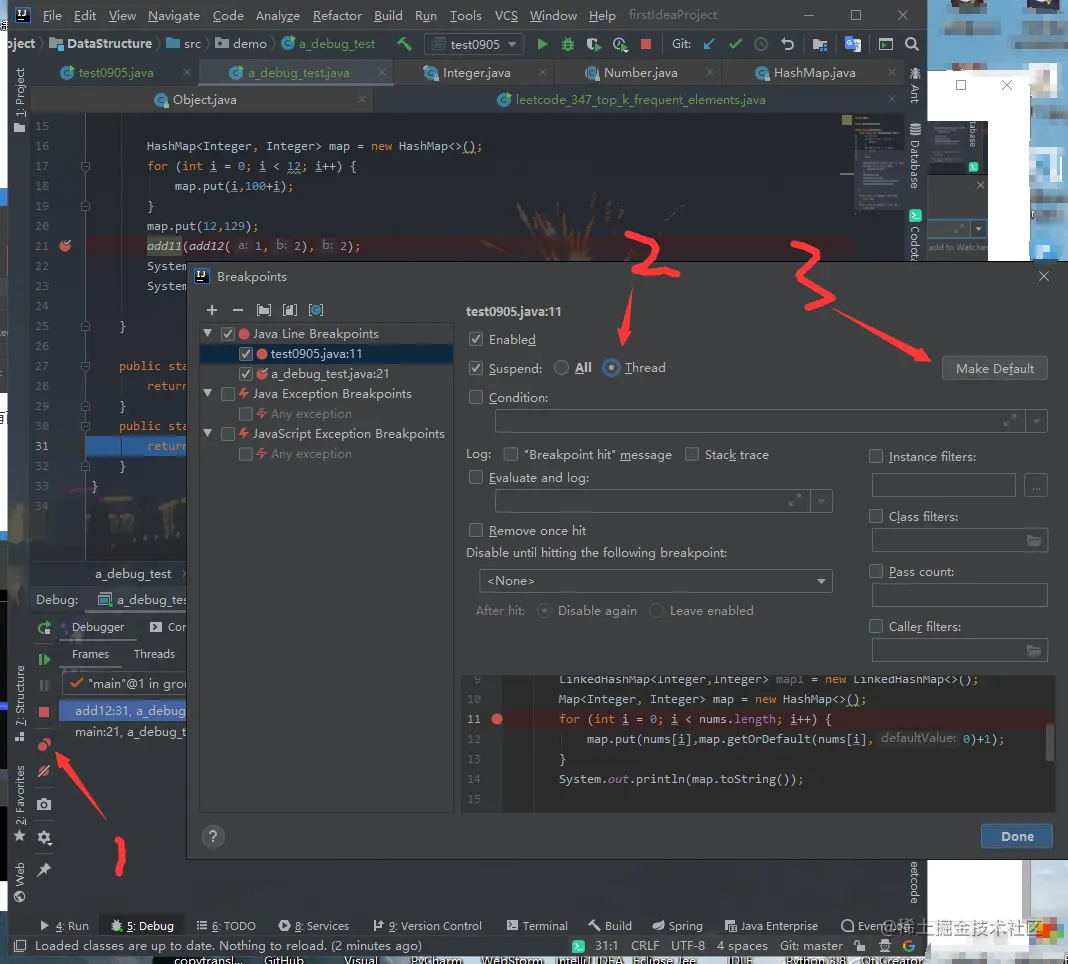
Task: Click the green Run button in toolbar
Action: tap(542, 44)
